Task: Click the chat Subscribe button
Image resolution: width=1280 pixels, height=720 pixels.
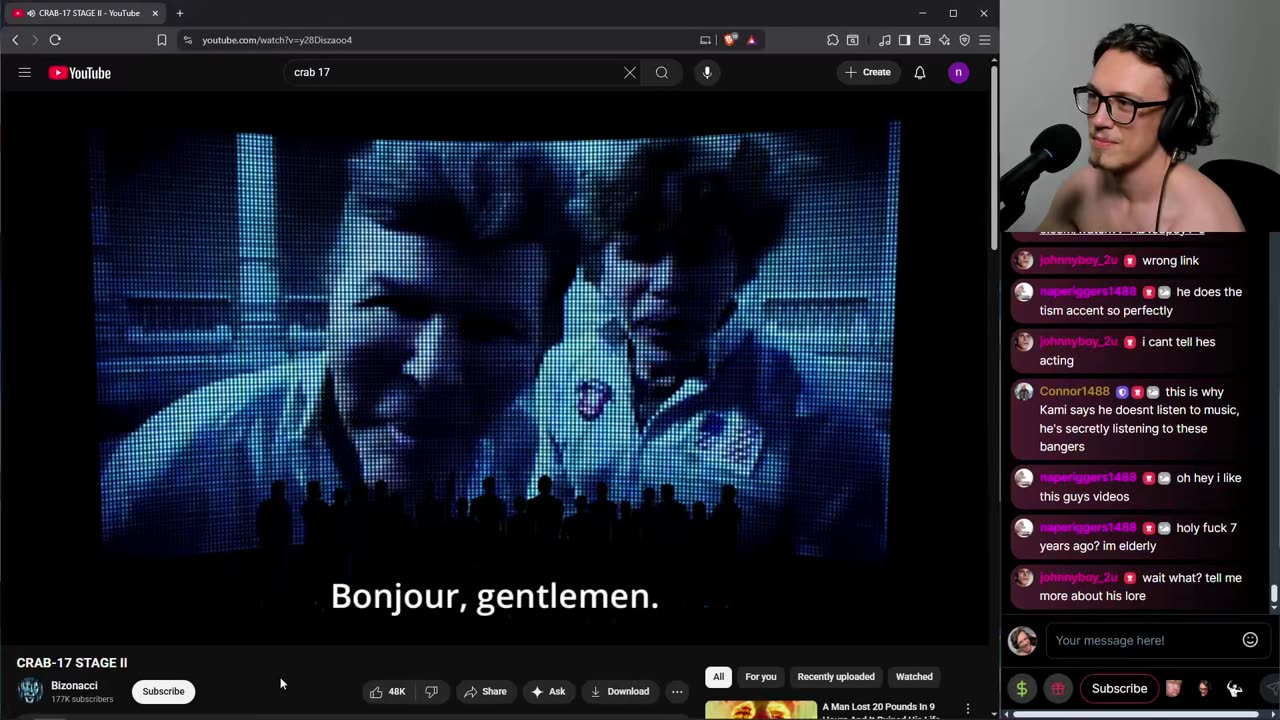Action: (1119, 688)
